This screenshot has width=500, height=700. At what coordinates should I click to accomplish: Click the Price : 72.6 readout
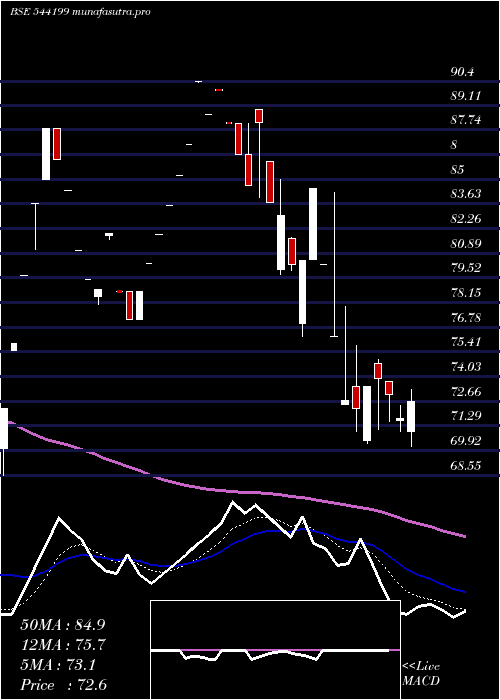coord(63,685)
